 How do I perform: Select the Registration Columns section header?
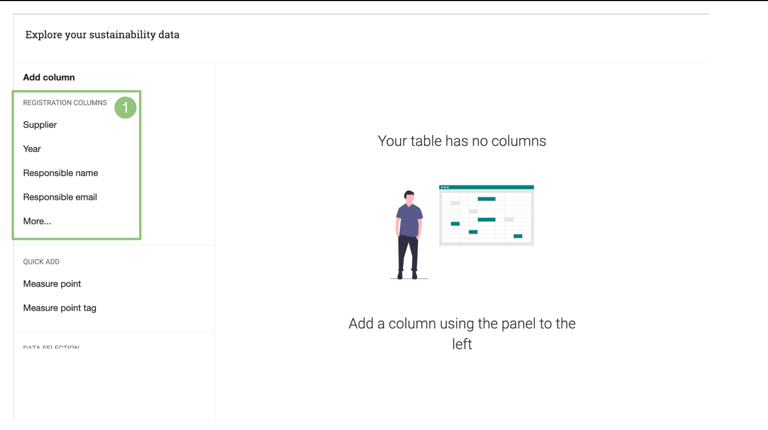65,103
